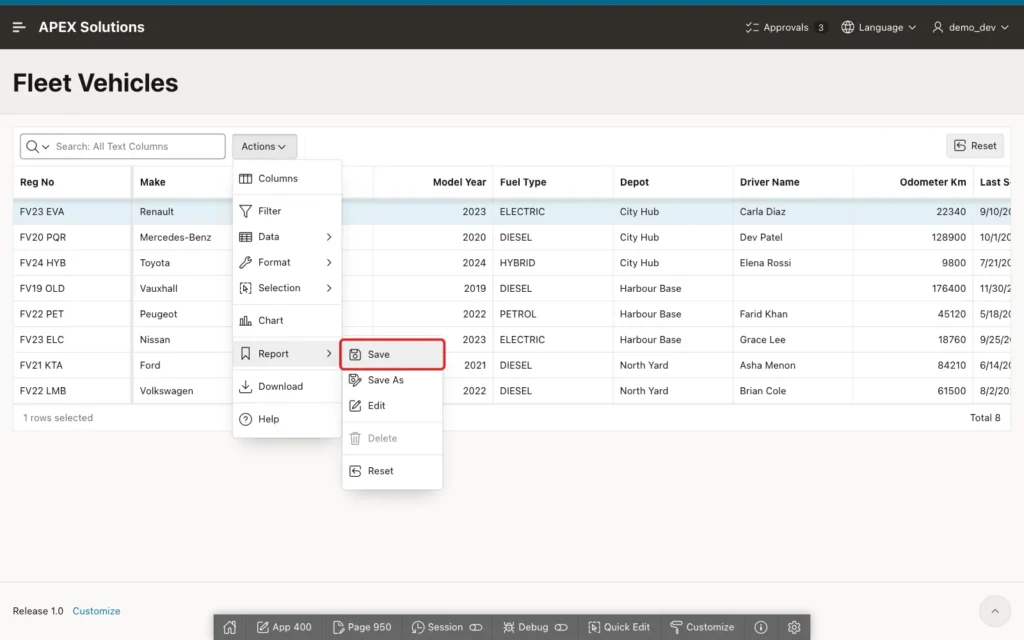Click the gear settings icon in developer toolbar
The width and height of the screenshot is (1024, 640).
tap(794, 628)
